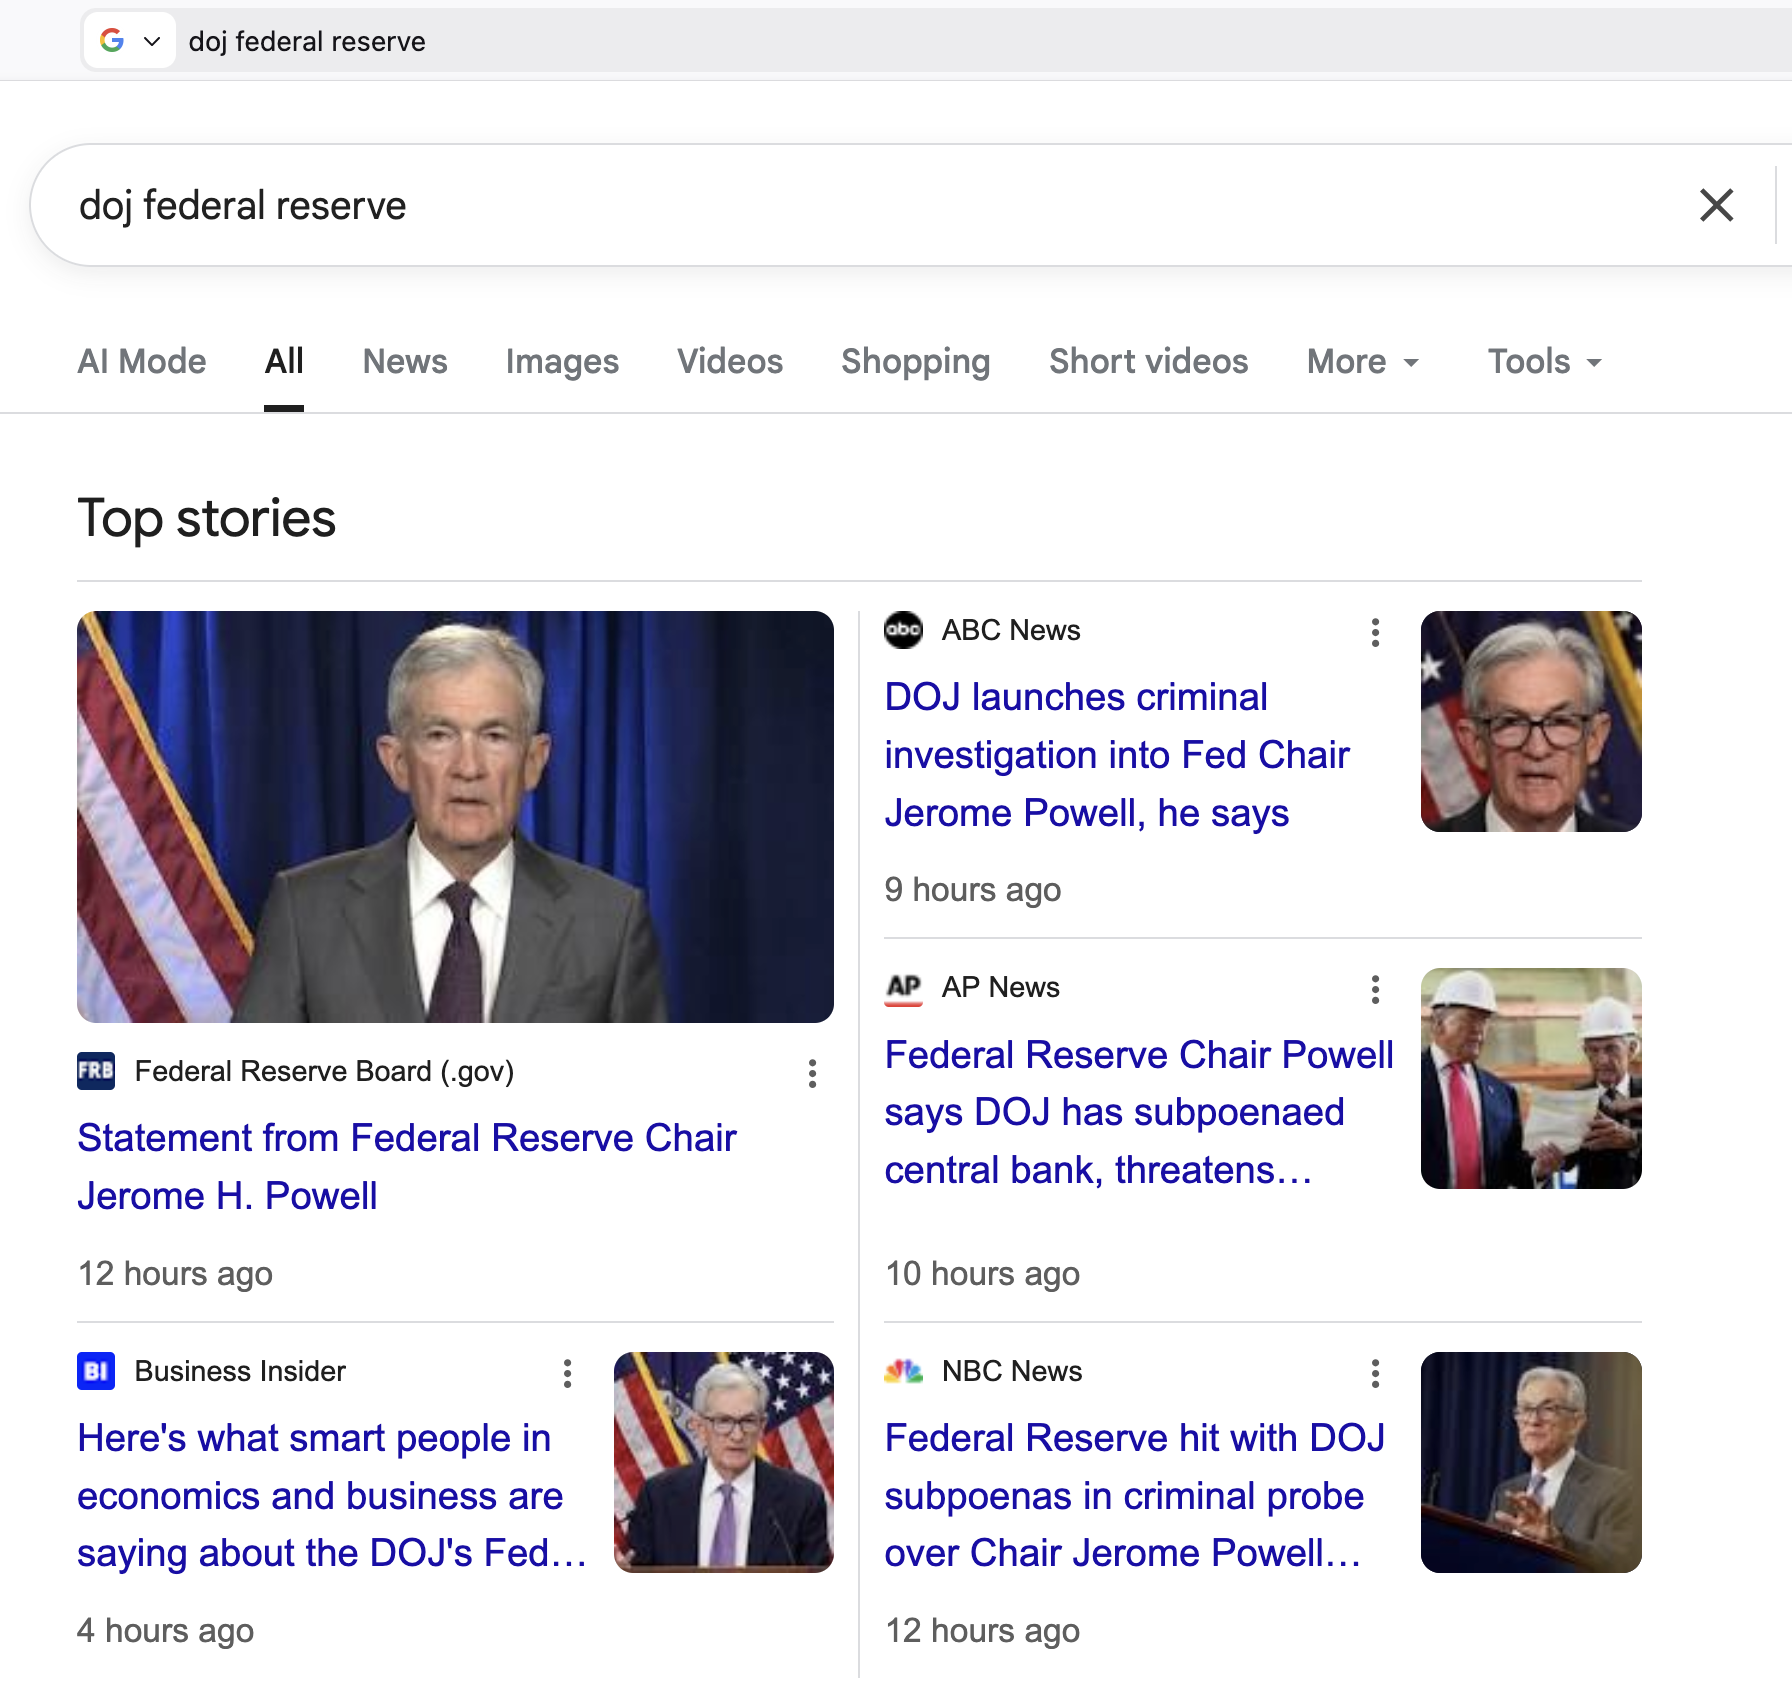Click the 'ABC News' source name
The width and height of the screenshot is (1792, 1688).
(1011, 630)
